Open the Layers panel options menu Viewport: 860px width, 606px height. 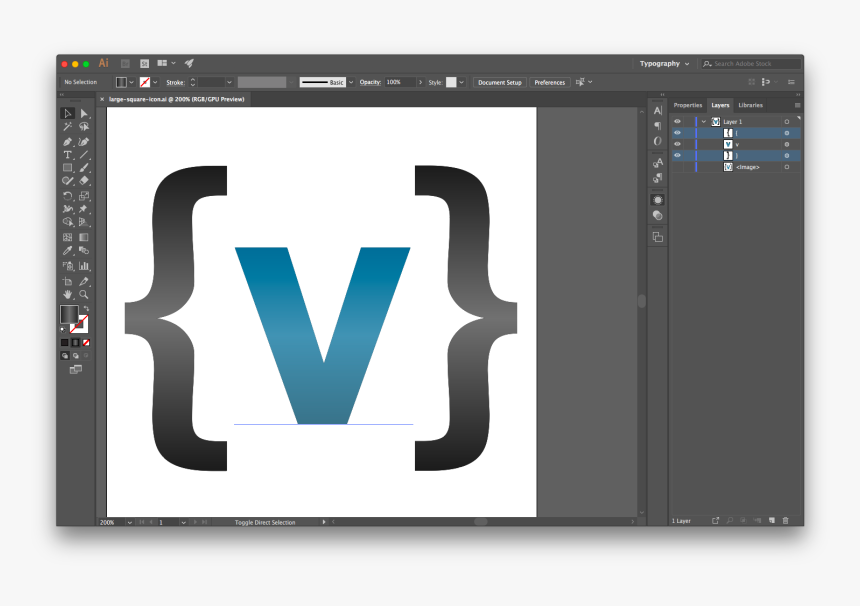[797, 105]
